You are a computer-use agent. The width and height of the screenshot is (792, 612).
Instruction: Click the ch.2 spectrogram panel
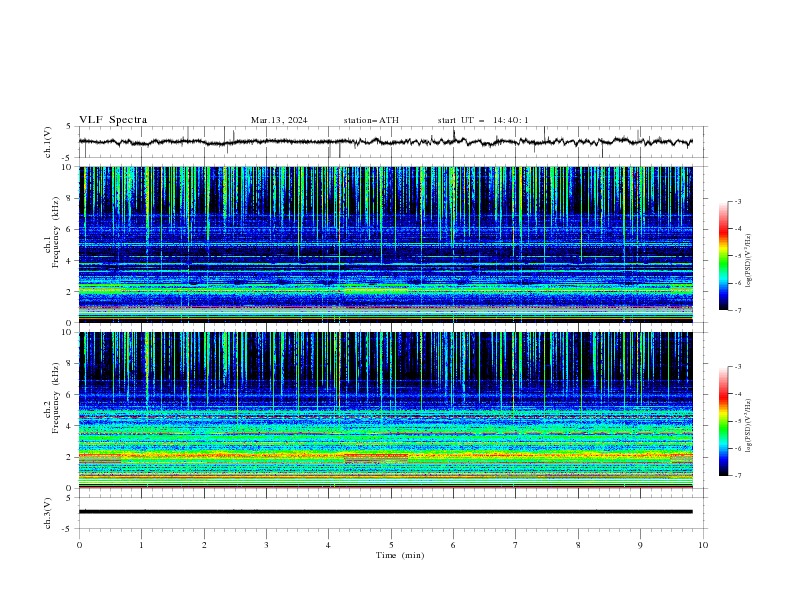386,410
